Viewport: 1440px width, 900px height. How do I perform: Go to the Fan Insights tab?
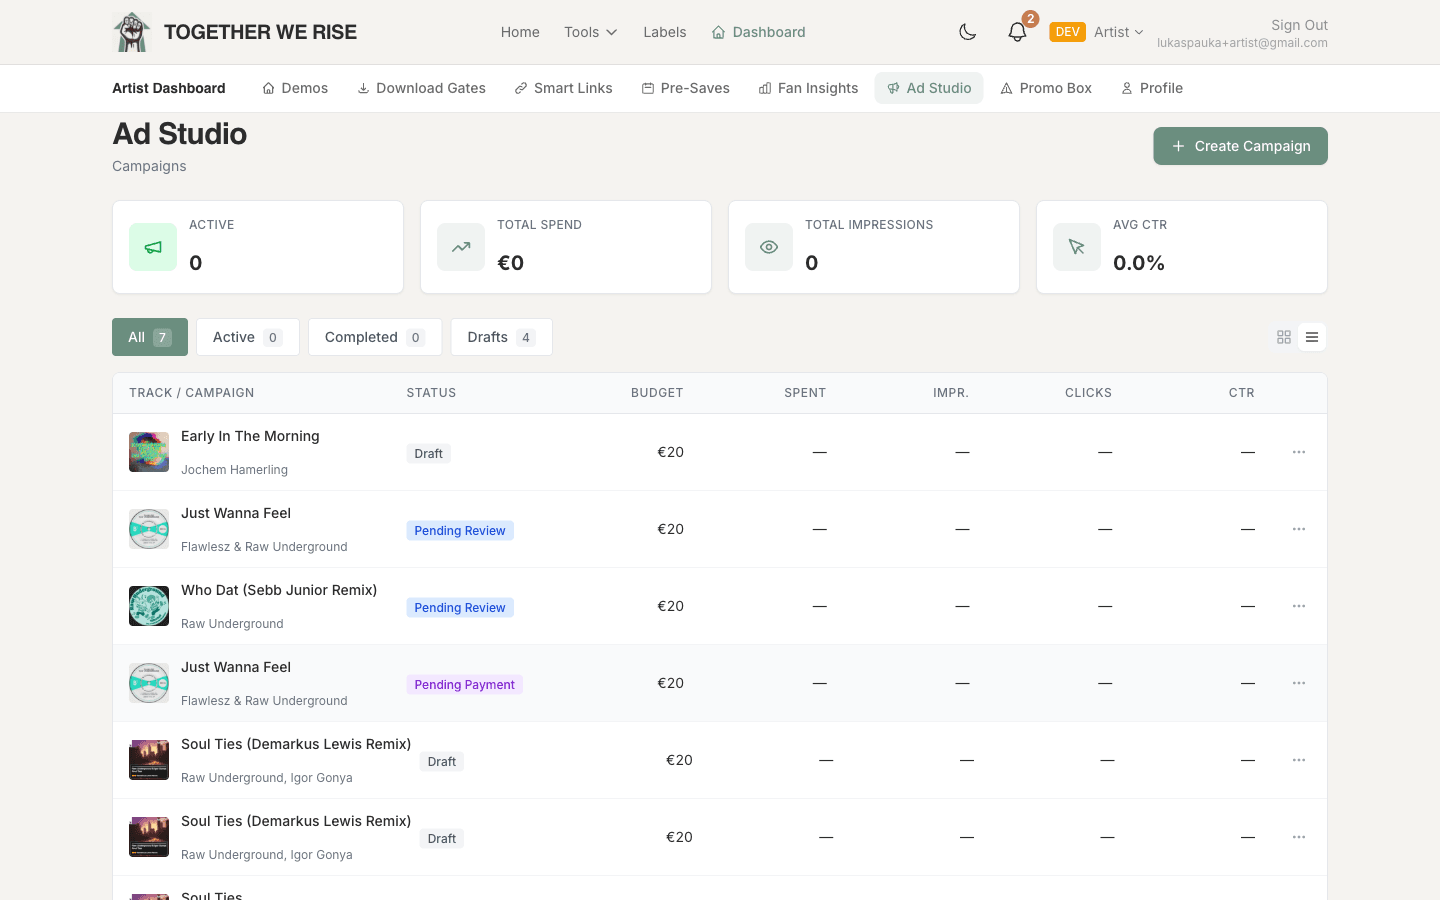[808, 88]
